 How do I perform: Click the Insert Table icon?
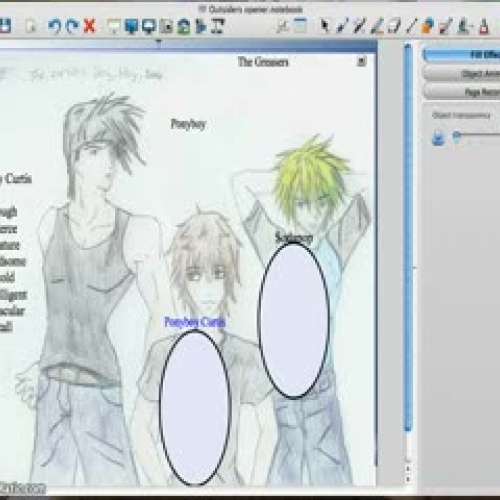pos(201,26)
